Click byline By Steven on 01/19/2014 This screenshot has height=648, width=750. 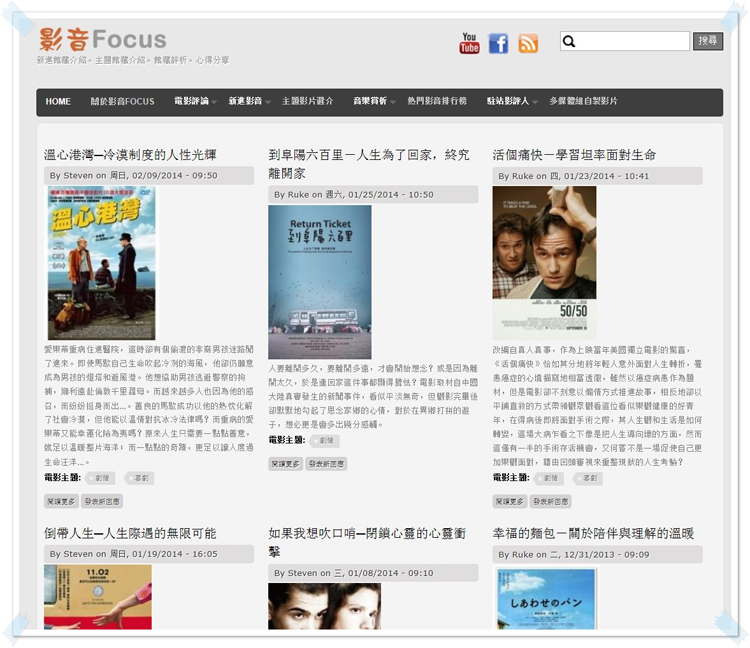(x=149, y=554)
